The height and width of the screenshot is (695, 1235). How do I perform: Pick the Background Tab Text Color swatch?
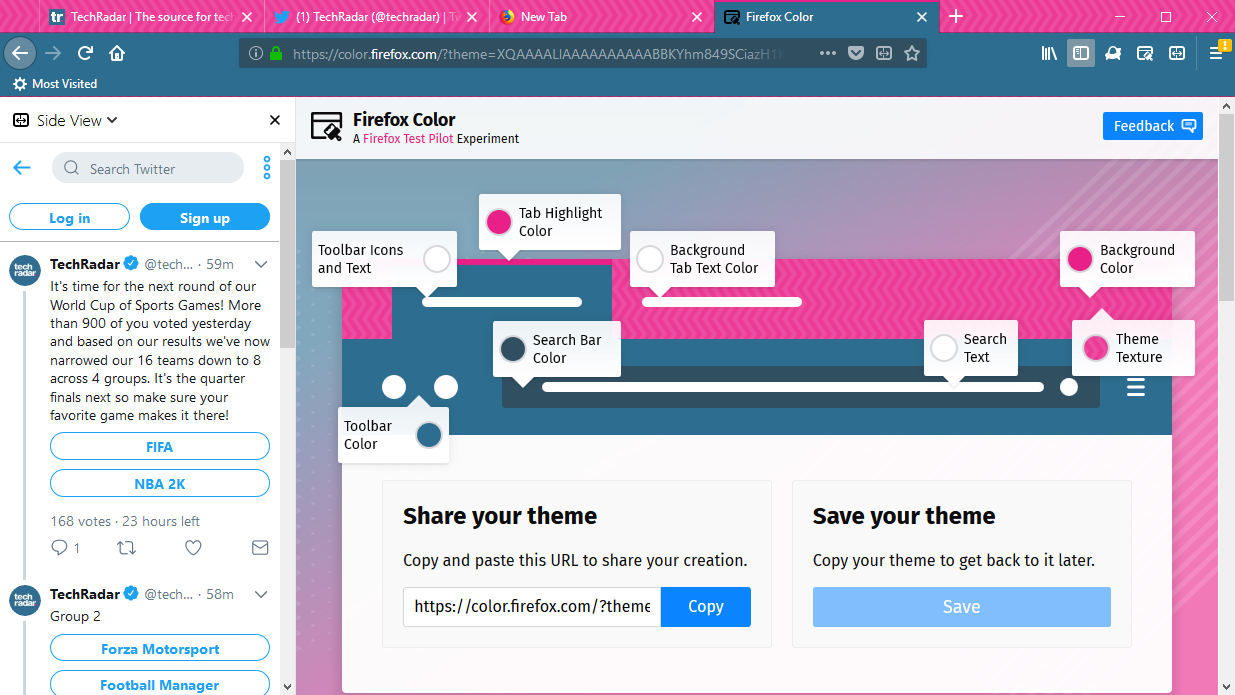650,260
